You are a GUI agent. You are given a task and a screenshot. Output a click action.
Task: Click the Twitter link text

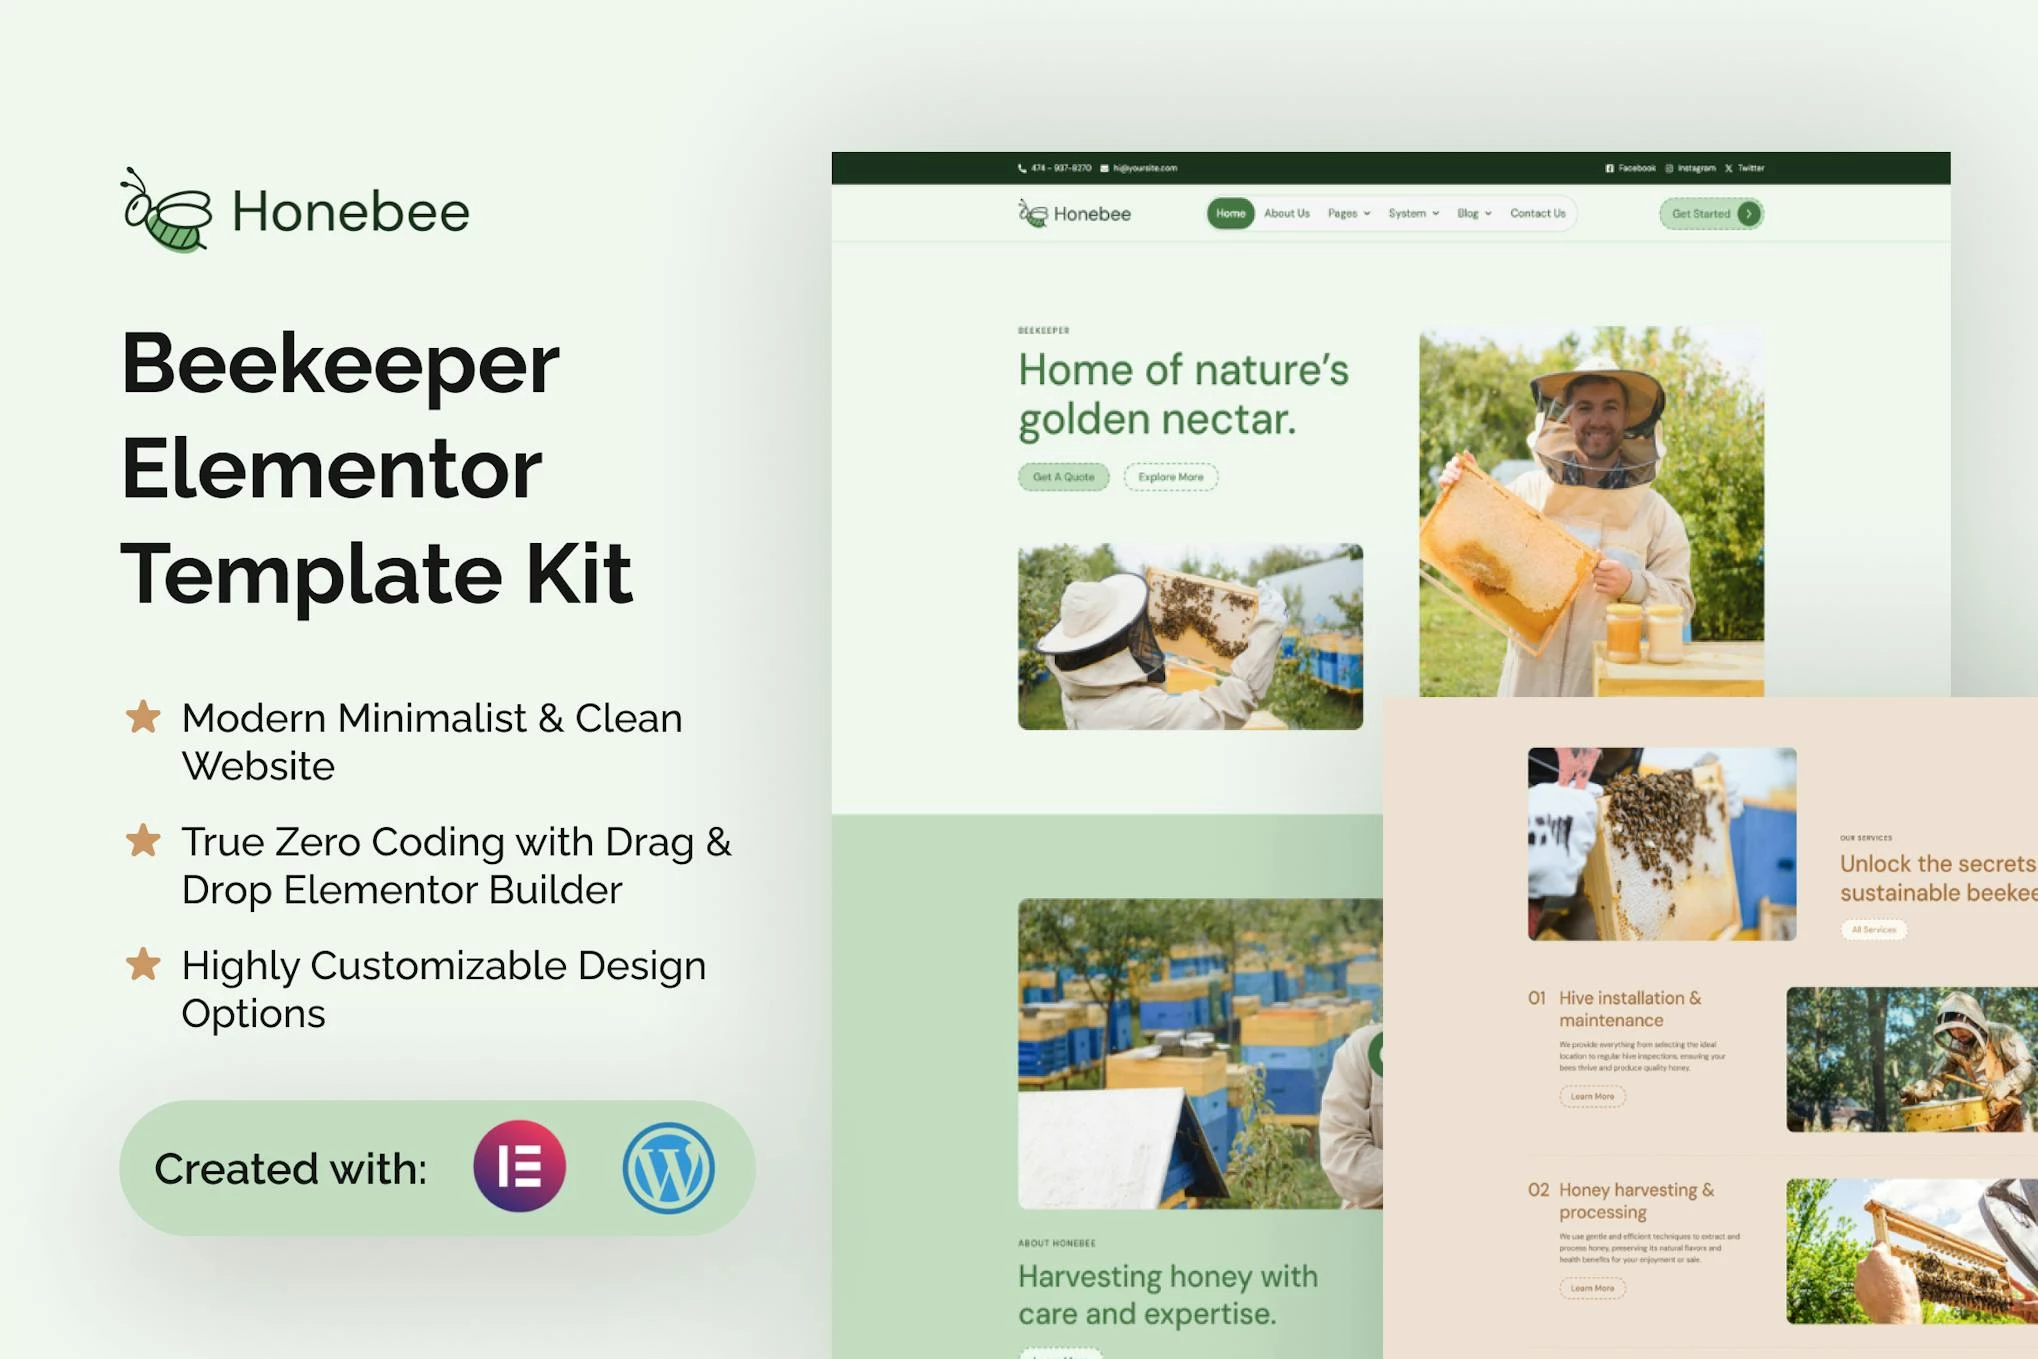[1750, 168]
